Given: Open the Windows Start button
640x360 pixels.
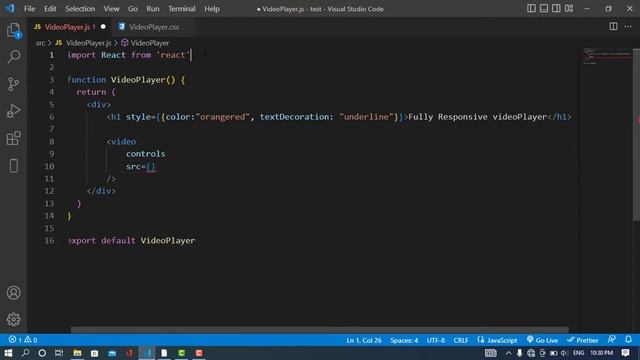Looking at the screenshot, I should 8,353.
